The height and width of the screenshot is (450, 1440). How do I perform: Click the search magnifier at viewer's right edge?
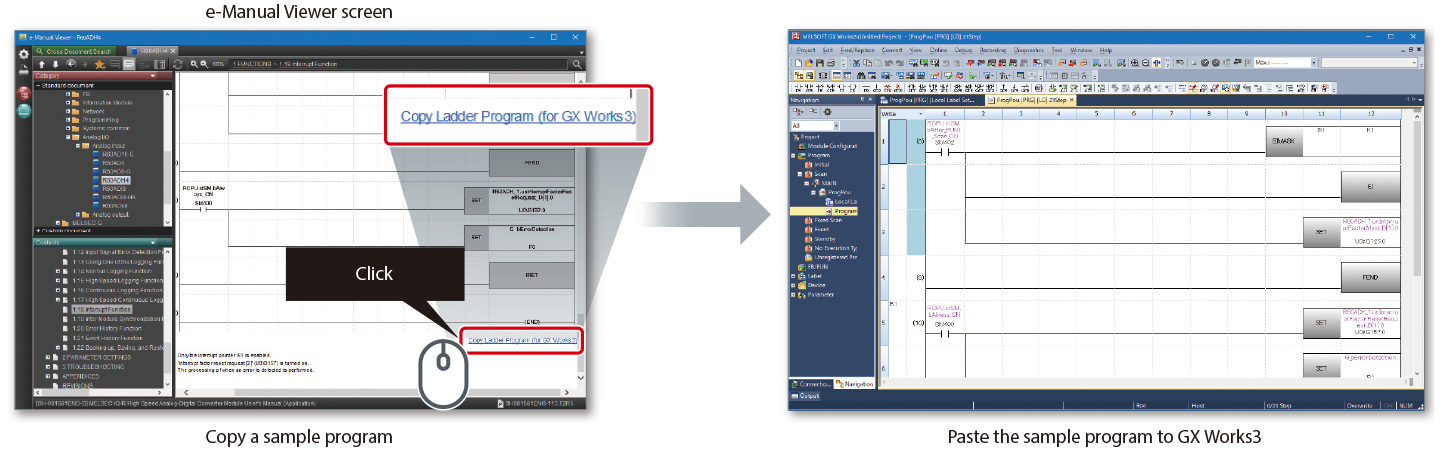pos(577,64)
